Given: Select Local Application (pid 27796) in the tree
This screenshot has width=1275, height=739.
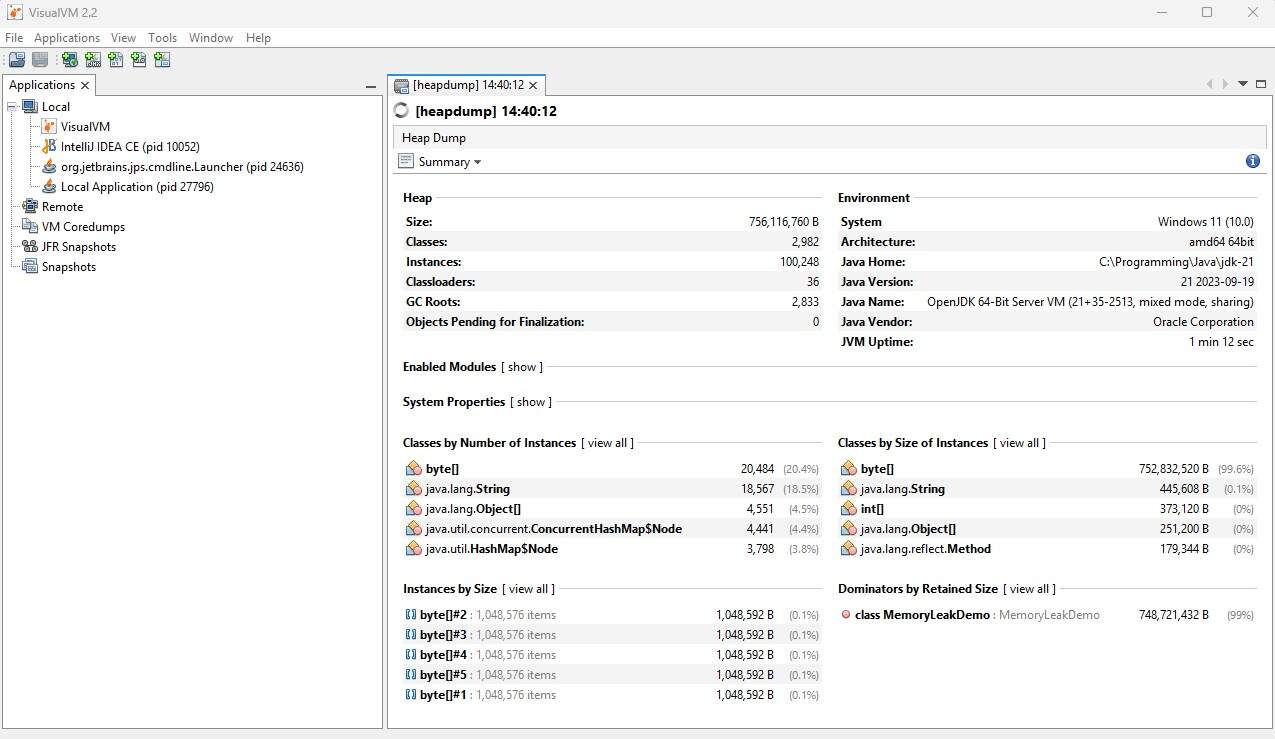Looking at the screenshot, I should pos(137,186).
